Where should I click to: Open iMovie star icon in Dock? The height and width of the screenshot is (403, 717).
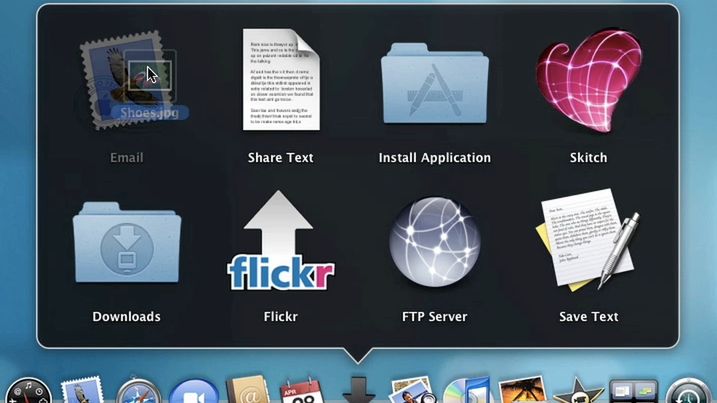click(x=577, y=390)
